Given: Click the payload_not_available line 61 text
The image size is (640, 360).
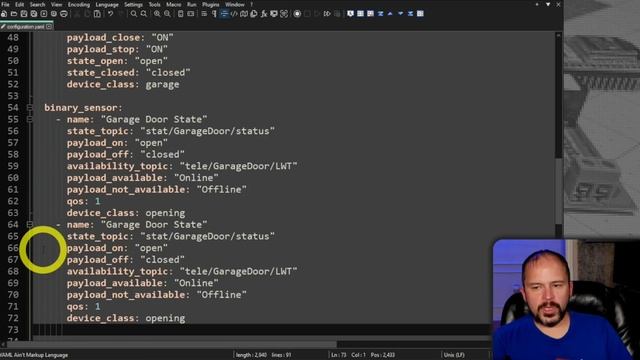Looking at the screenshot, I should [157, 190].
